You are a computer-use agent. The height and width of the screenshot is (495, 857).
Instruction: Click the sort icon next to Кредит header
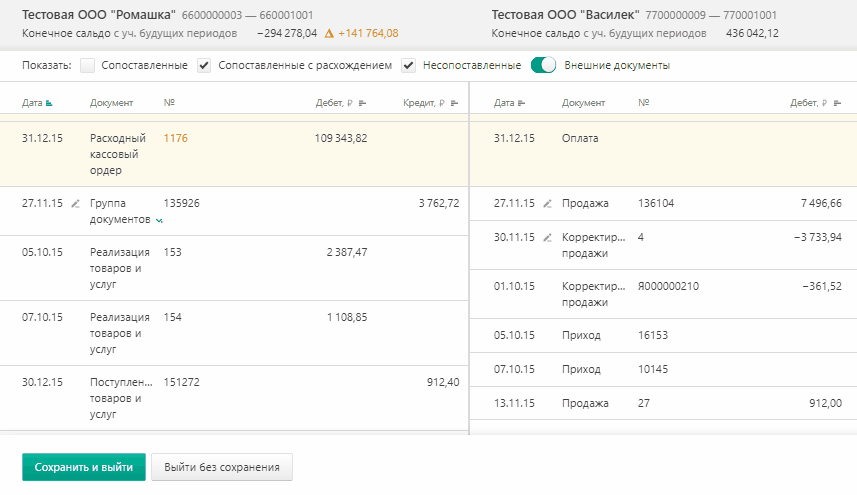tap(454, 103)
